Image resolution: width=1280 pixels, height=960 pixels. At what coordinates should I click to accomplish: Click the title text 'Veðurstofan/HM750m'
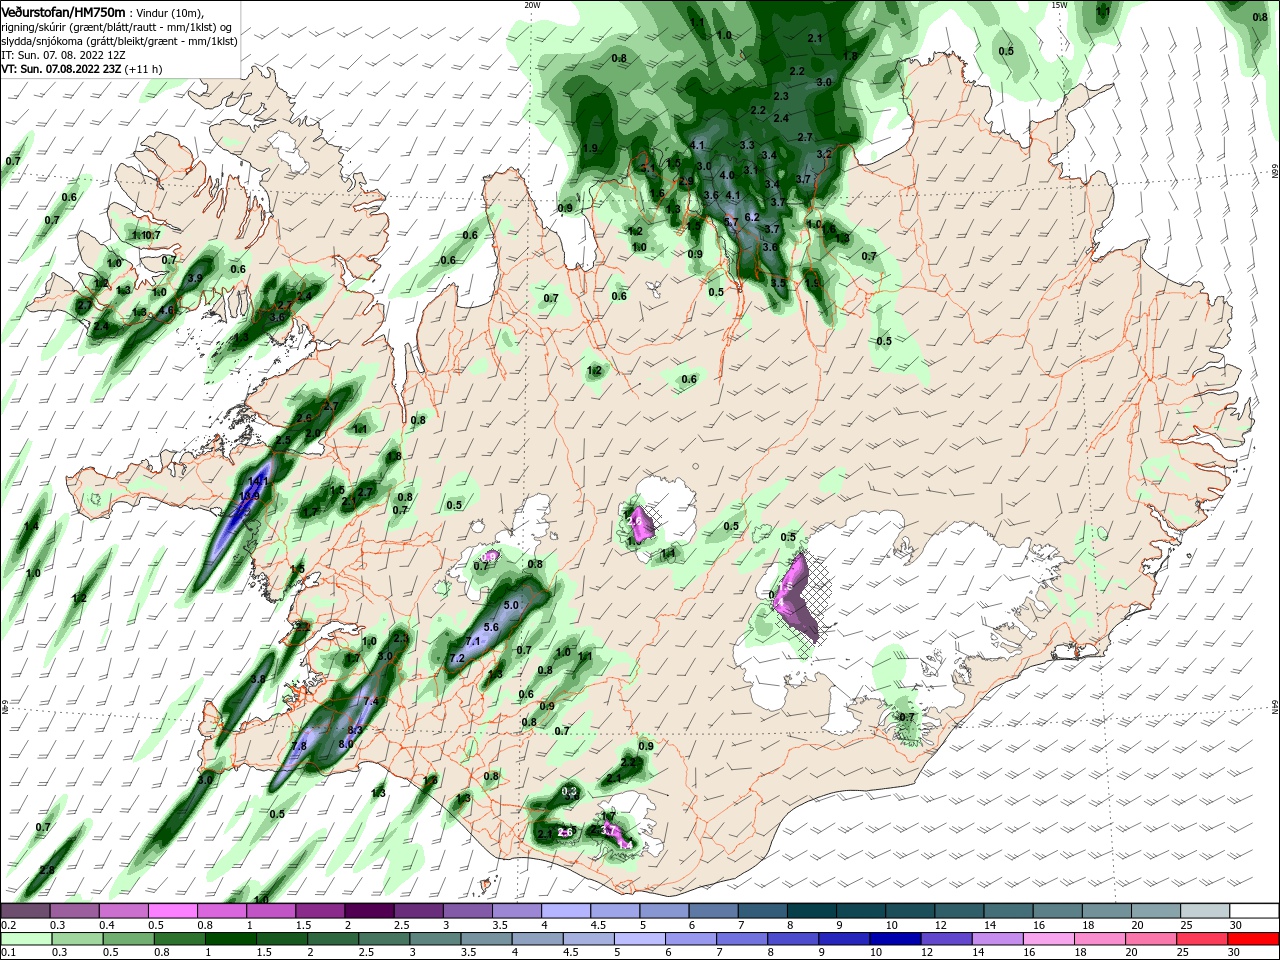coord(63,12)
